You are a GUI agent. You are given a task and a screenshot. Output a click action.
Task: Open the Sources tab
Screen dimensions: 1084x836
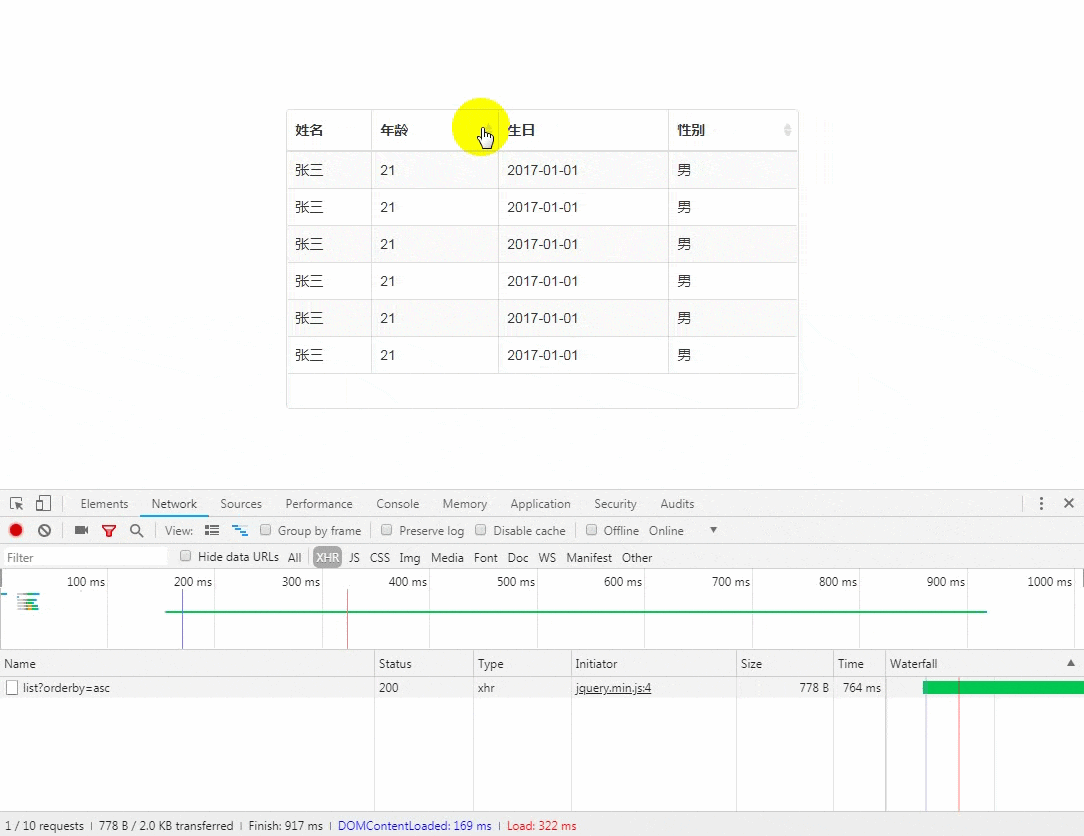(x=241, y=503)
